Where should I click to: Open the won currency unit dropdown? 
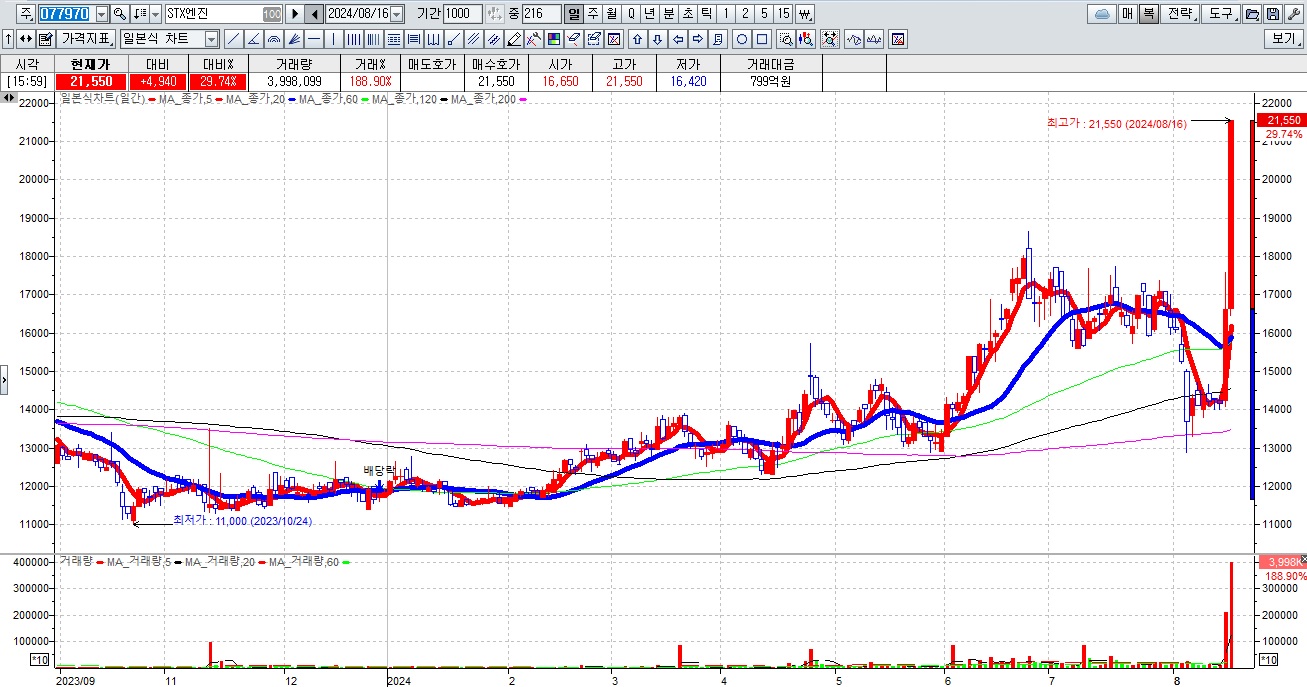point(805,14)
